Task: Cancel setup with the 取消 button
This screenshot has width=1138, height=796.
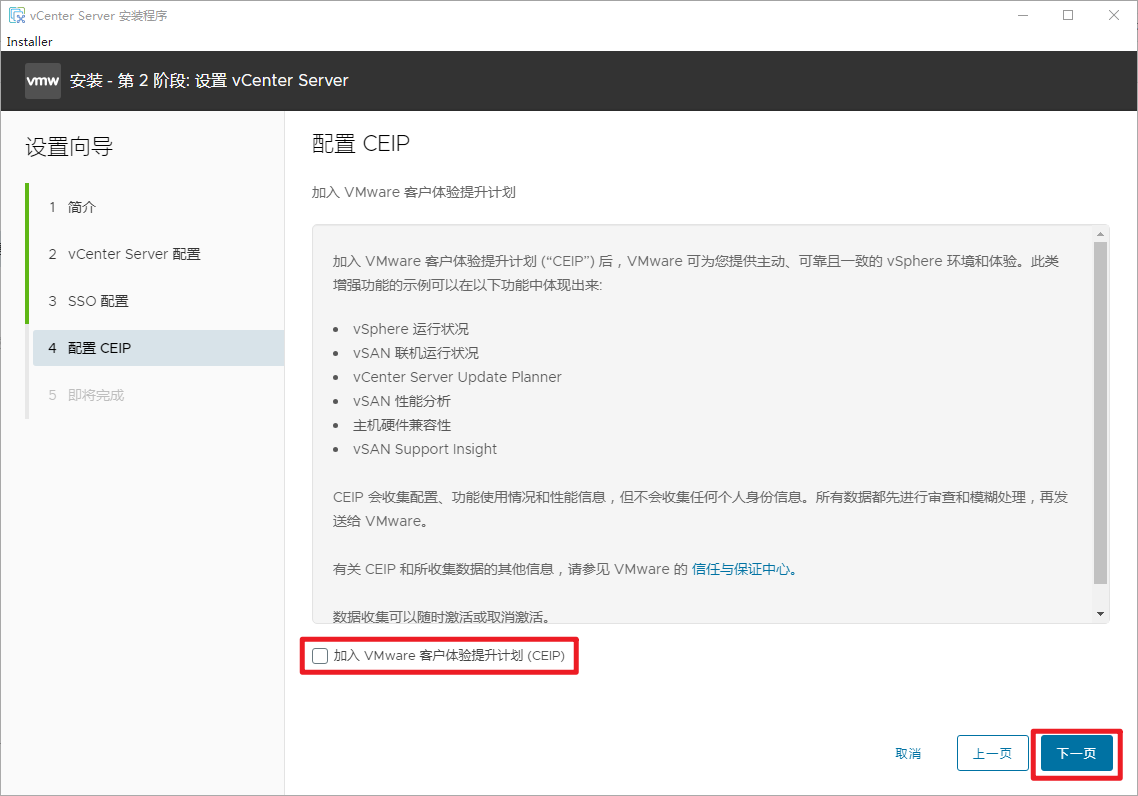Action: click(908, 754)
